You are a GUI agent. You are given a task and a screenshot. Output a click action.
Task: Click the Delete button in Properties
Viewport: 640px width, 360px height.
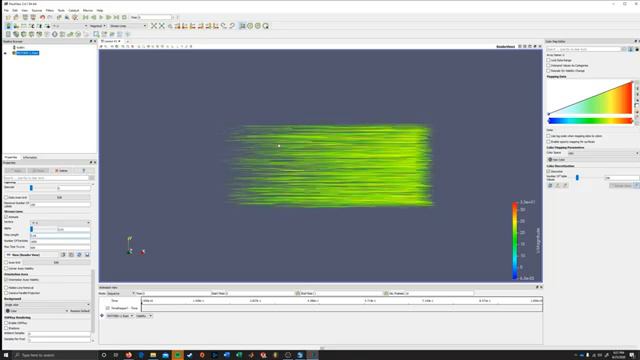(62, 171)
